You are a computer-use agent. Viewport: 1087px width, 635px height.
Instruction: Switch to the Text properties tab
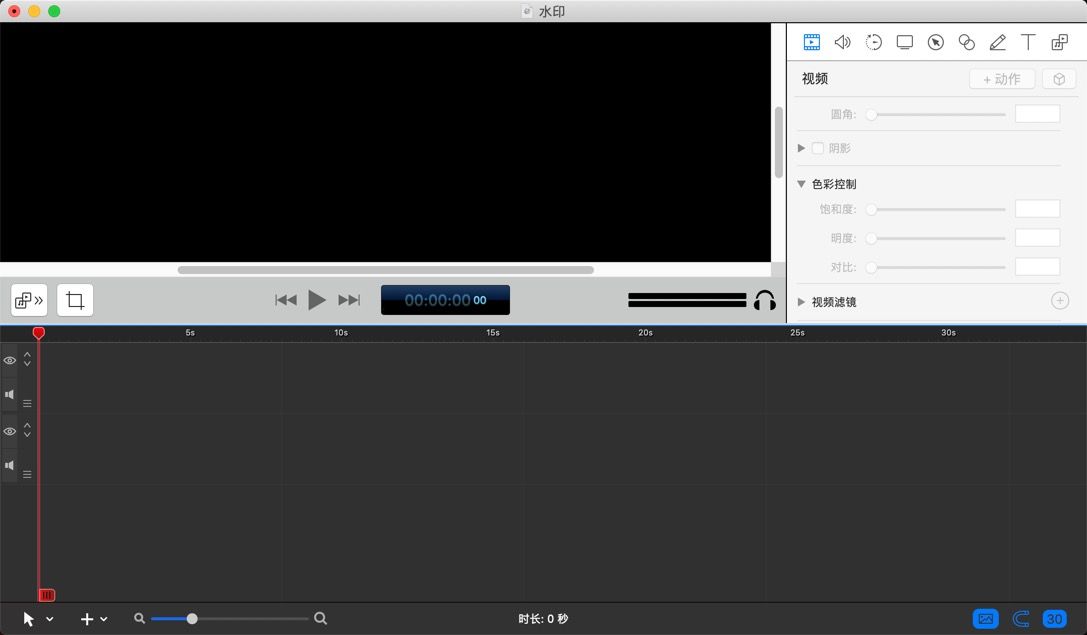point(1028,42)
